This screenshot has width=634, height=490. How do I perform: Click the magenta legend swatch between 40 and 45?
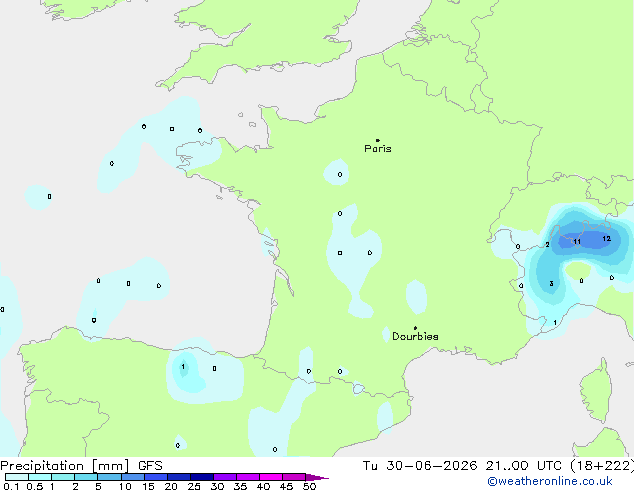271,477
